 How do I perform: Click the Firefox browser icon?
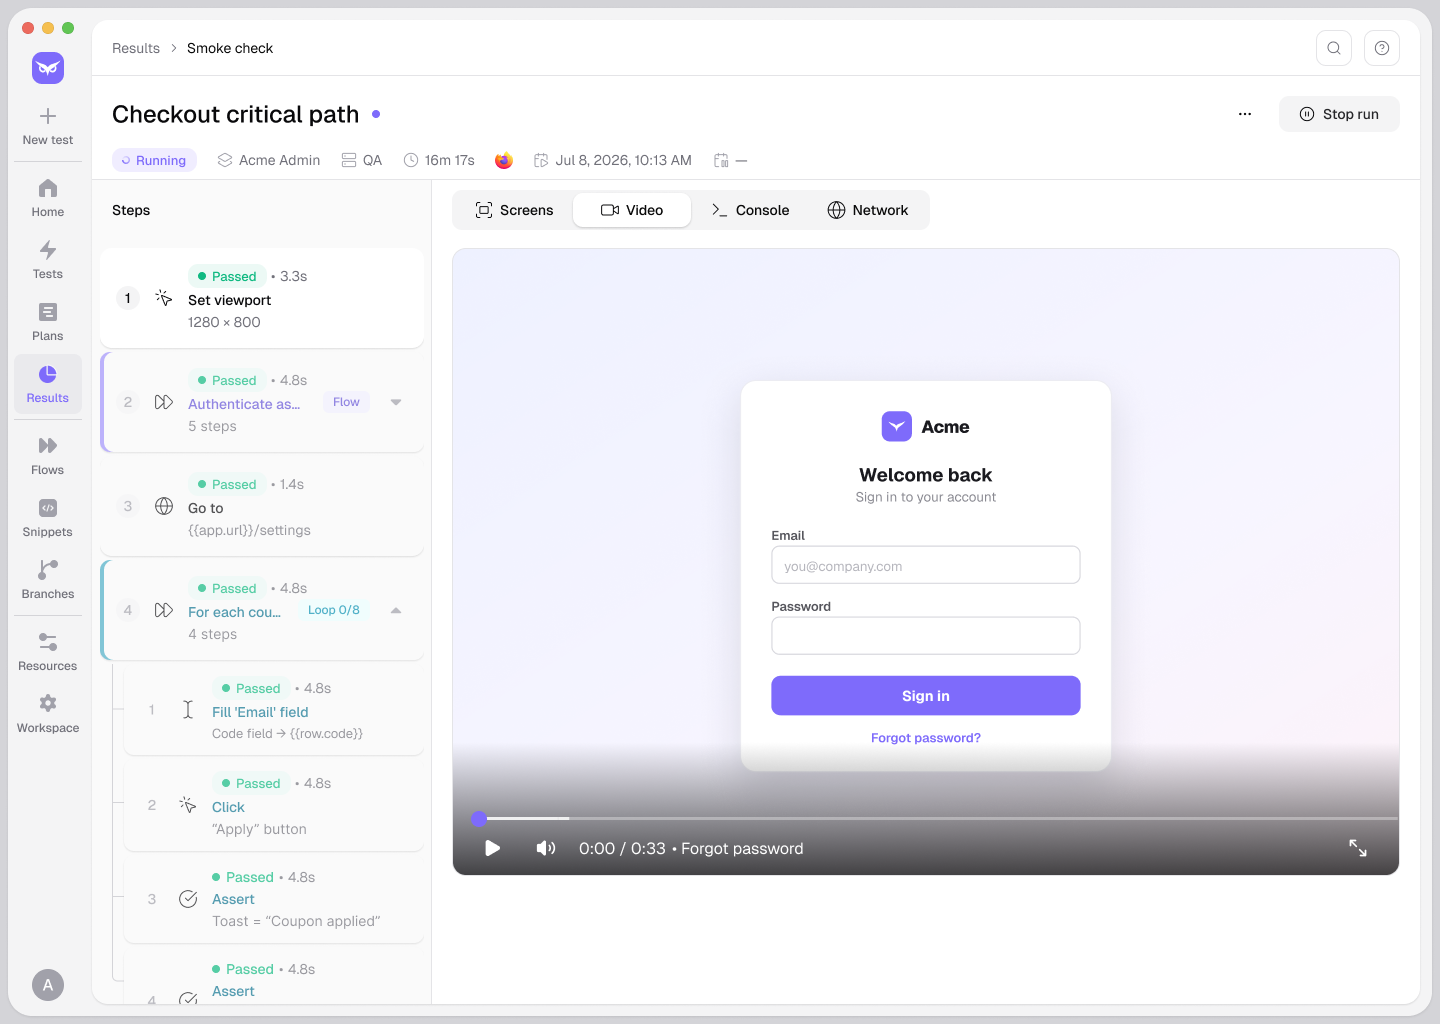504,160
